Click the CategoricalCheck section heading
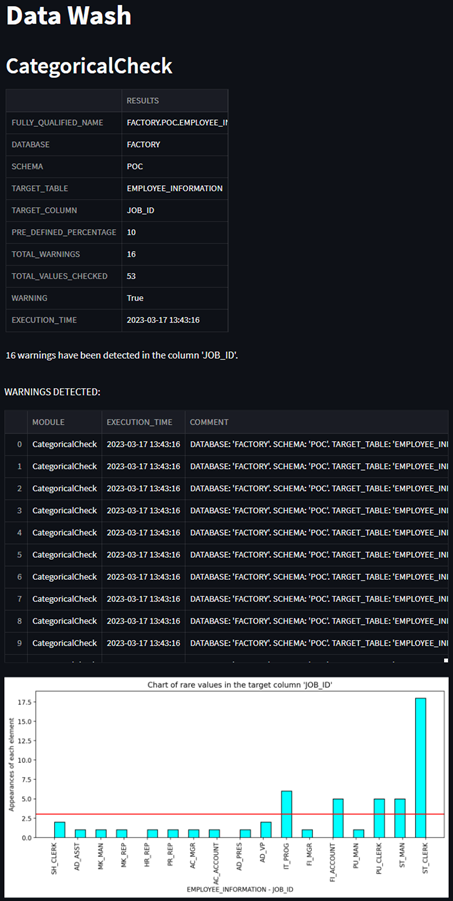The height and width of the screenshot is (901, 453). 89,66
